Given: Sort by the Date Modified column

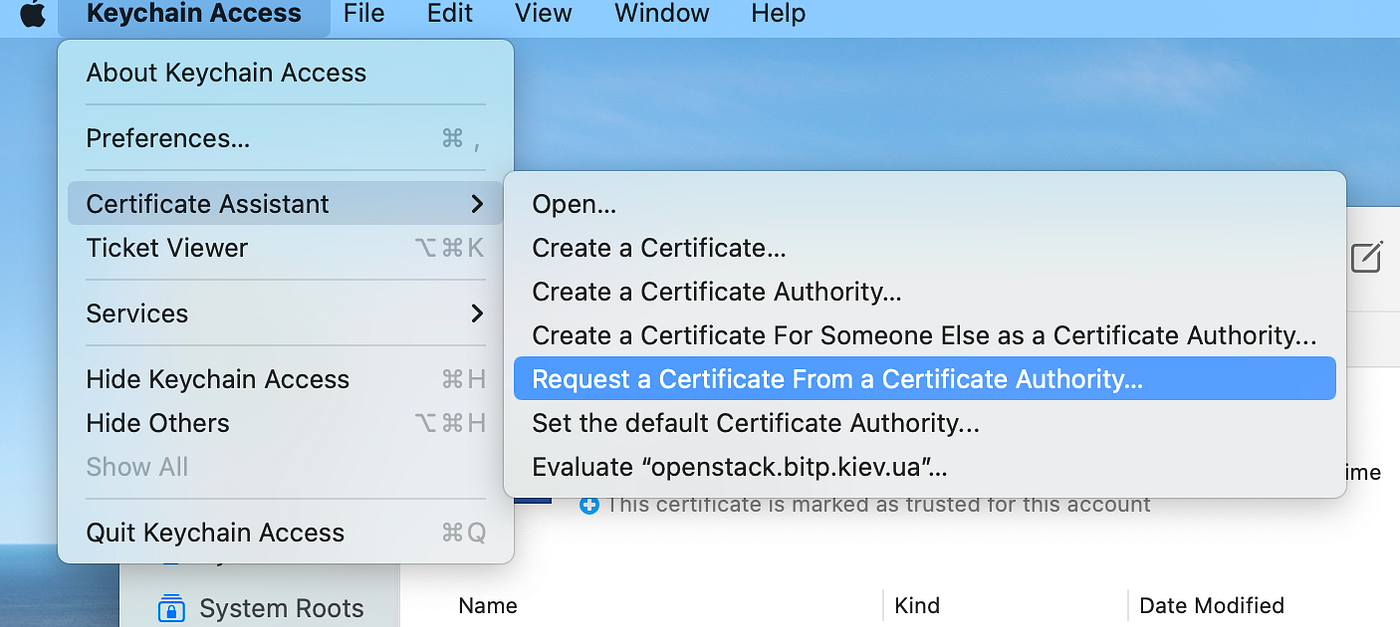Looking at the screenshot, I should coord(1211,605).
